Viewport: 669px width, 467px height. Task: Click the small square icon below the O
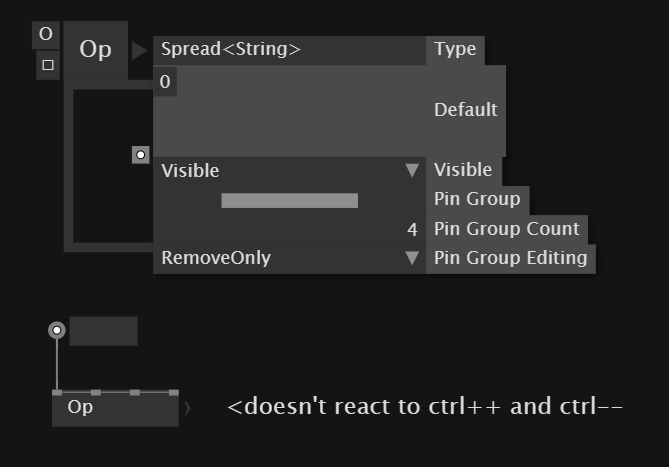[x=47, y=66]
